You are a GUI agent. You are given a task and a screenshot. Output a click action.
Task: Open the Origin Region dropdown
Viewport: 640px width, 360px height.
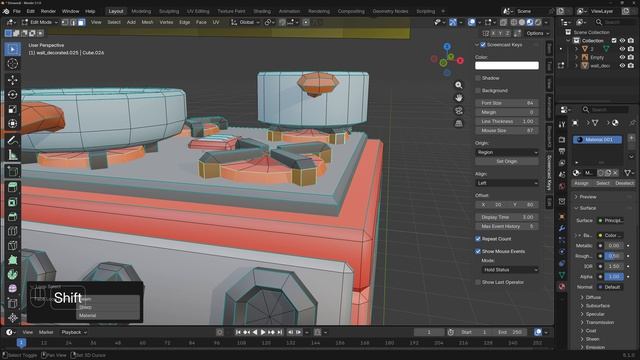point(507,152)
